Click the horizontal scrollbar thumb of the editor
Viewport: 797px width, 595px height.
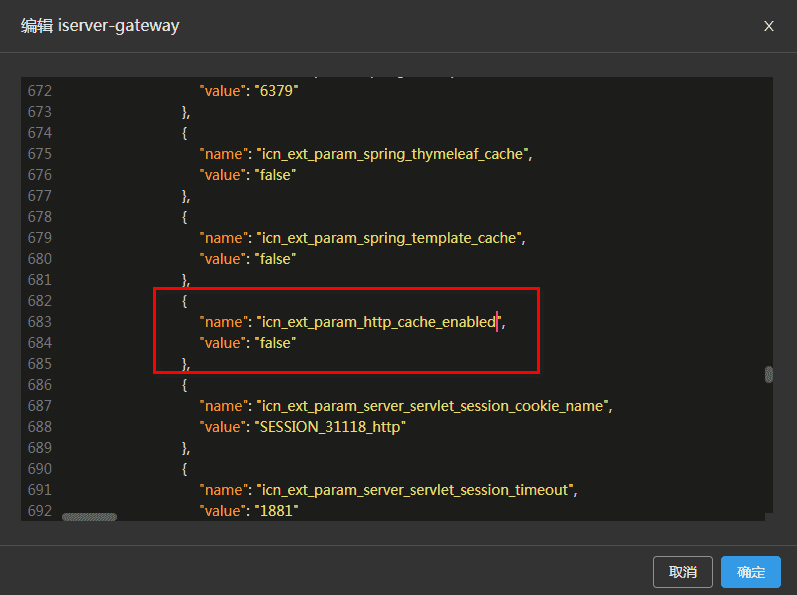[89, 517]
